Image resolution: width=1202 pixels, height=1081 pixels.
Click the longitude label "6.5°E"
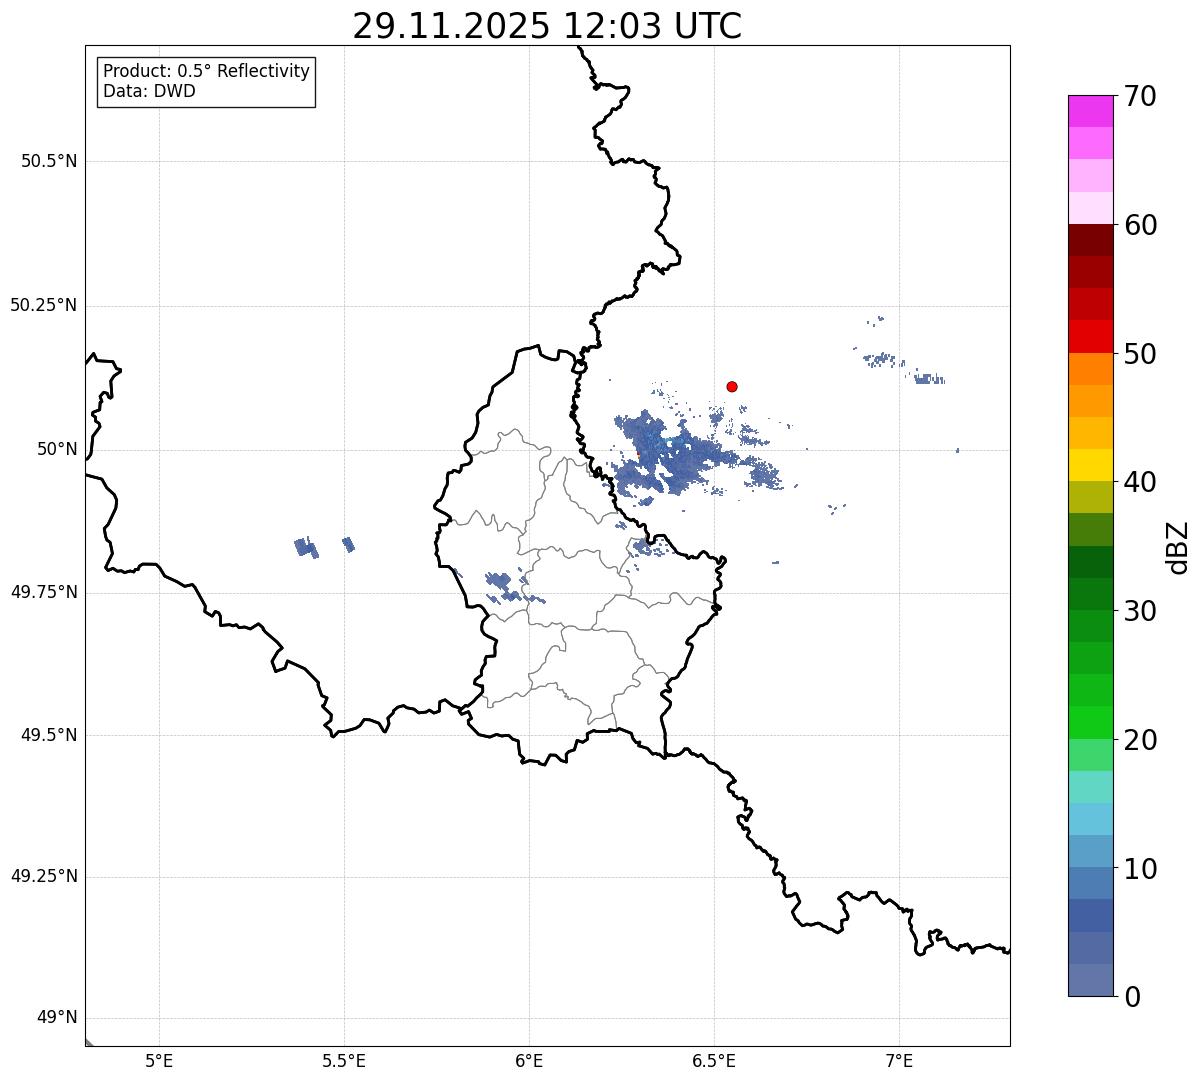[714, 1060]
